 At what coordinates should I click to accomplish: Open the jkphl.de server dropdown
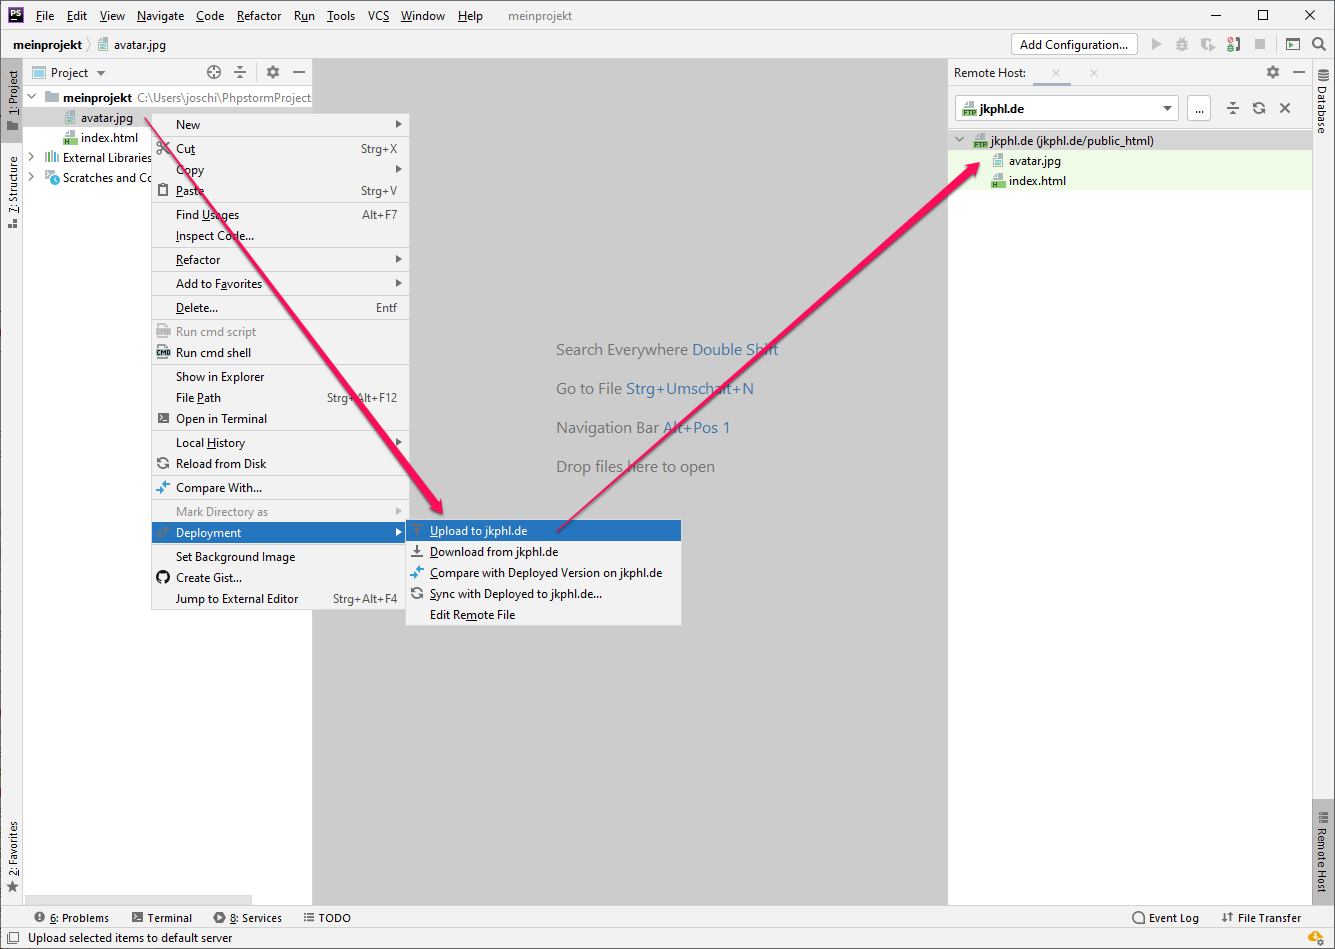click(1167, 108)
